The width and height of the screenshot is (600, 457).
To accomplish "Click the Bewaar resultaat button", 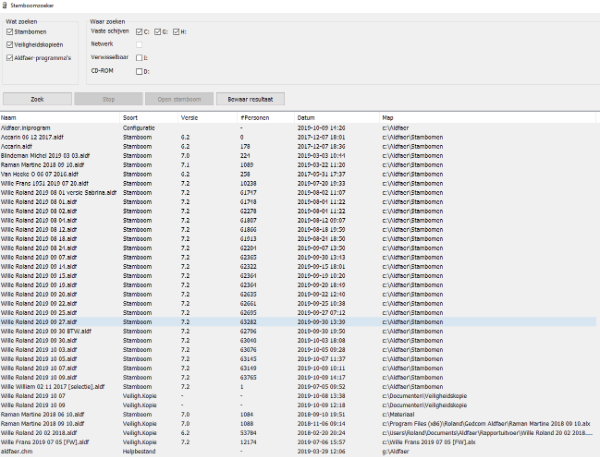I will 251,100.
